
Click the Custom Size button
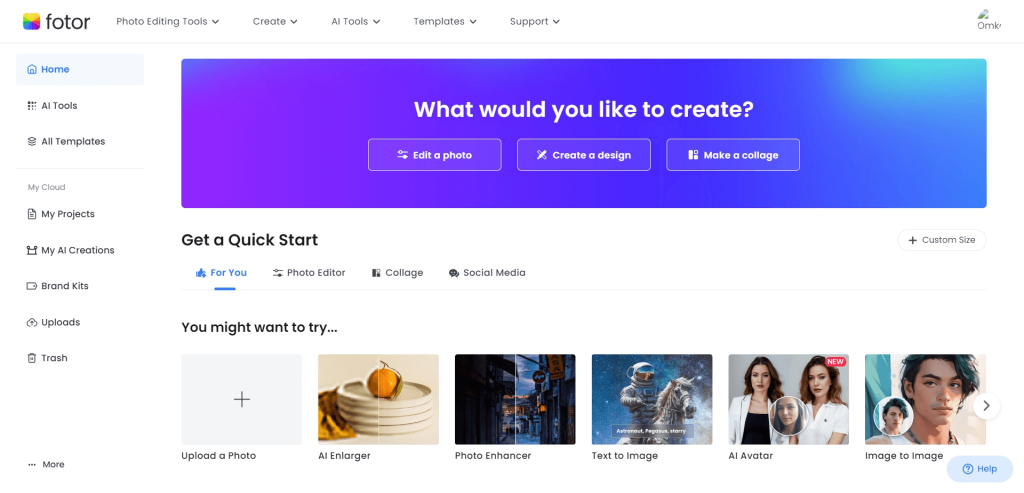[x=942, y=240]
